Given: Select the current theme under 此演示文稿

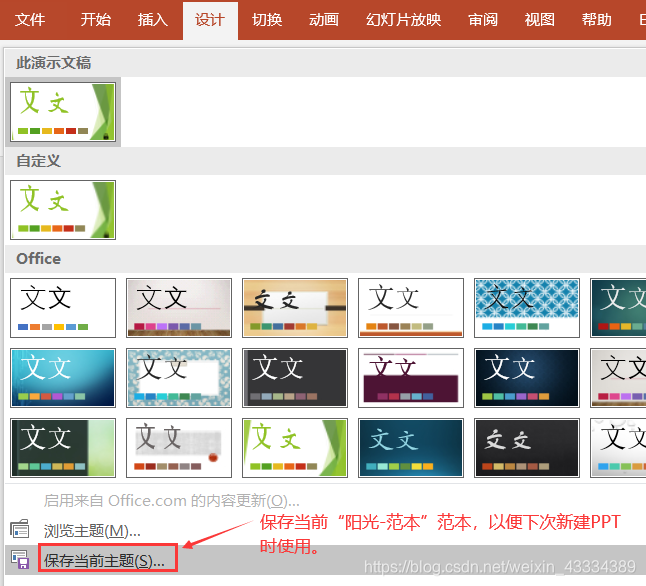Looking at the screenshot, I should coord(63,112).
